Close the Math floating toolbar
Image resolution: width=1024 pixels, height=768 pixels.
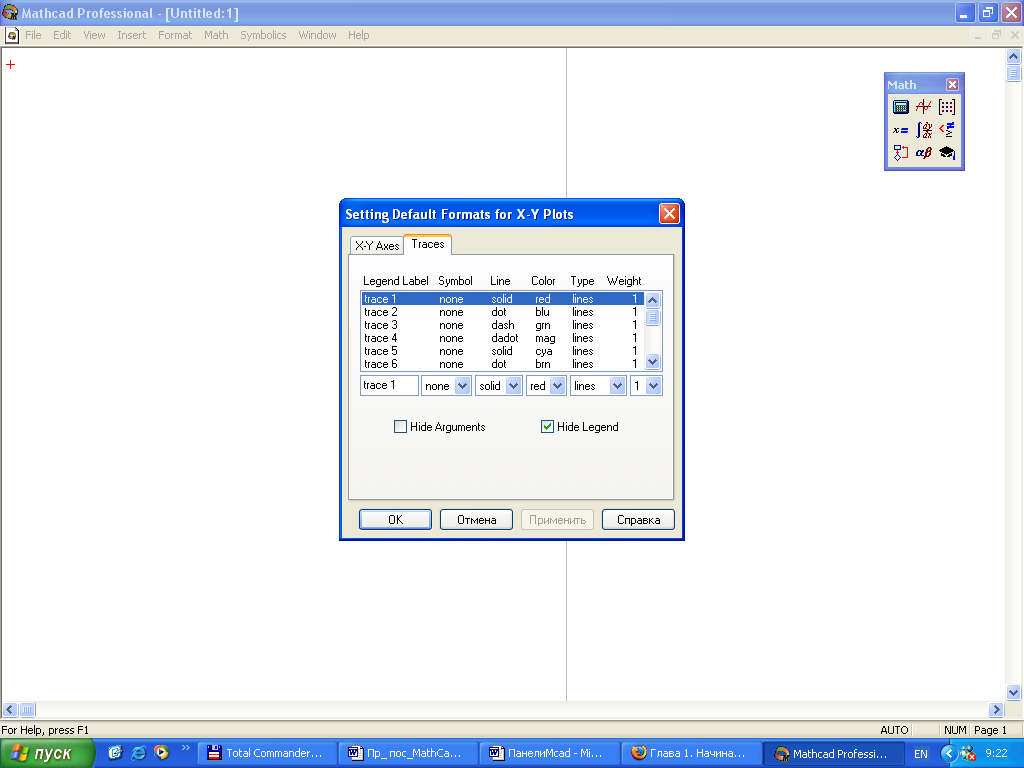[952, 84]
